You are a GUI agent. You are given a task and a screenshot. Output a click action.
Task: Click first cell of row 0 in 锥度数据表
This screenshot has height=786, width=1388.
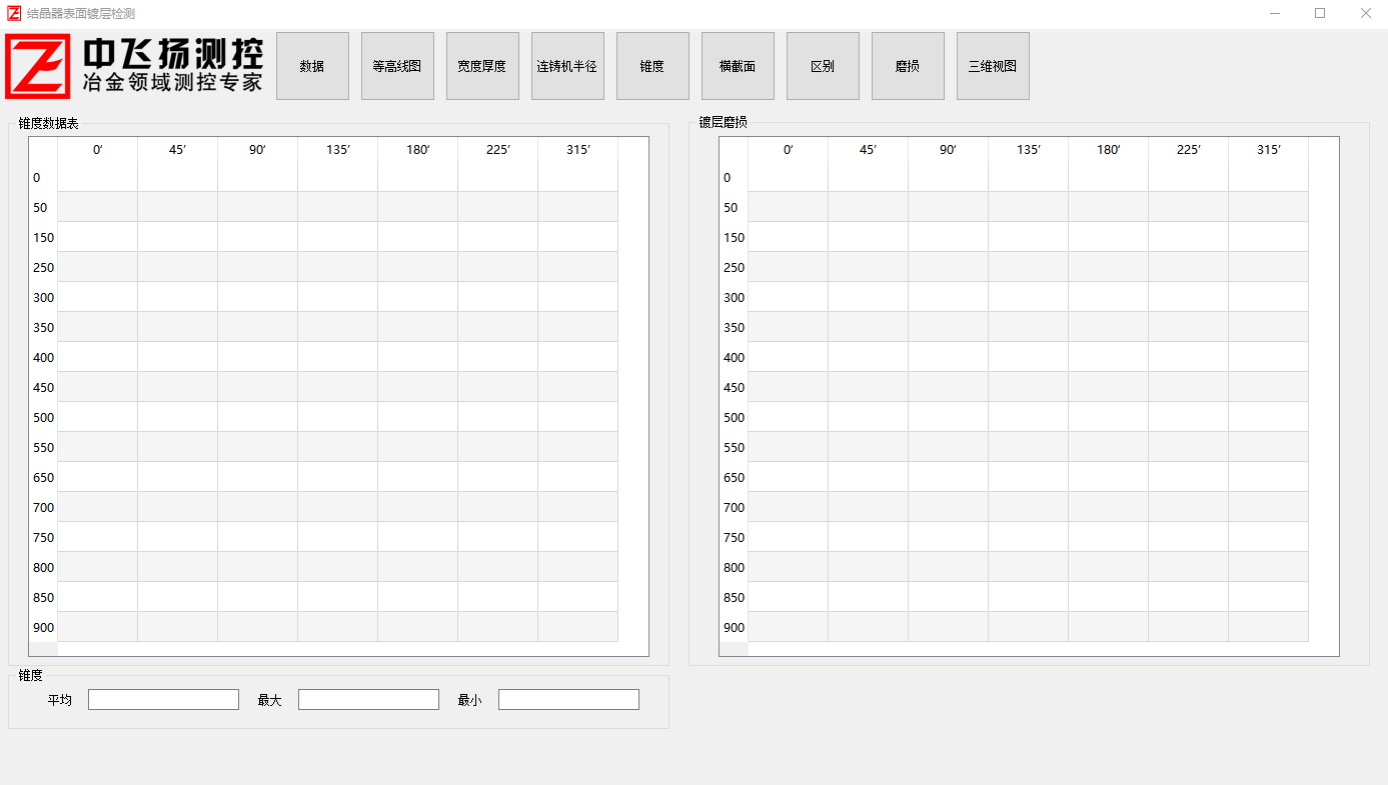coord(98,177)
